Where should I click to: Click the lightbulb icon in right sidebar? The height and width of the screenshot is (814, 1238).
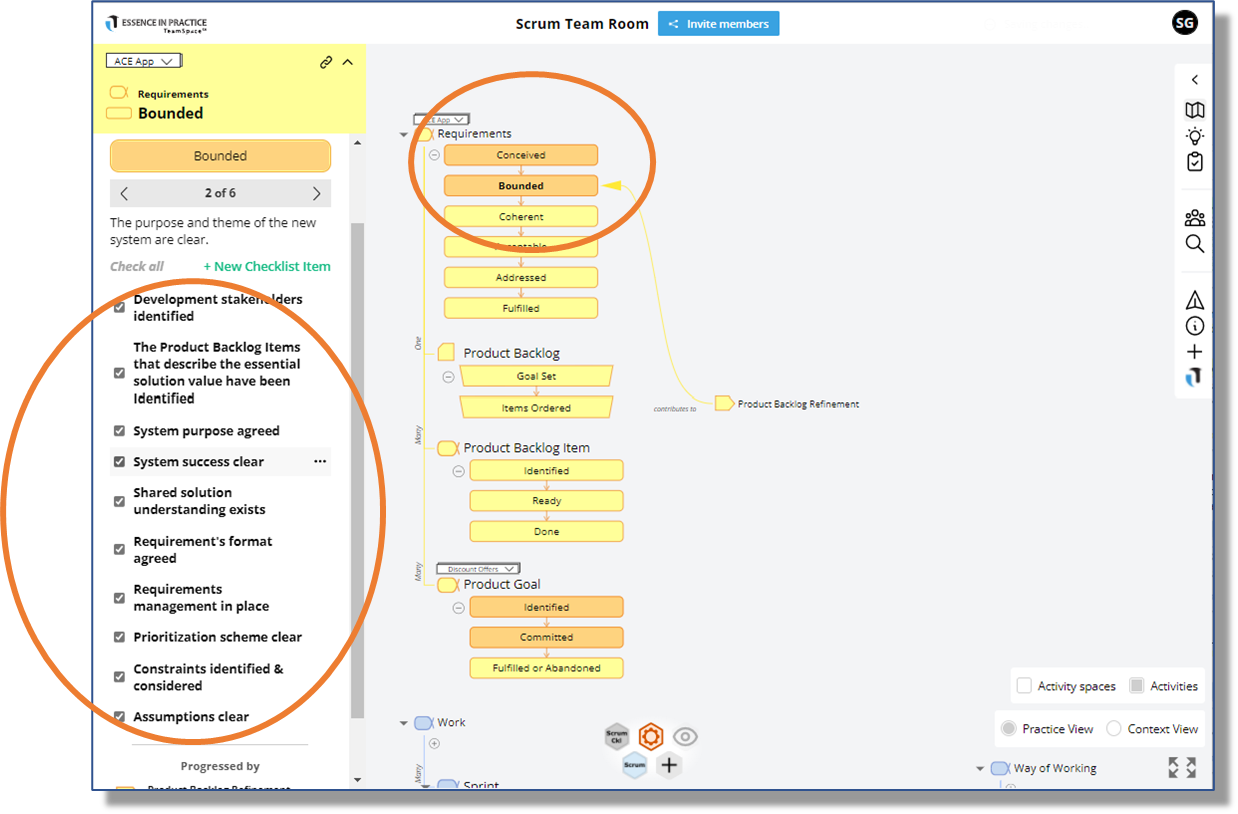(1194, 136)
